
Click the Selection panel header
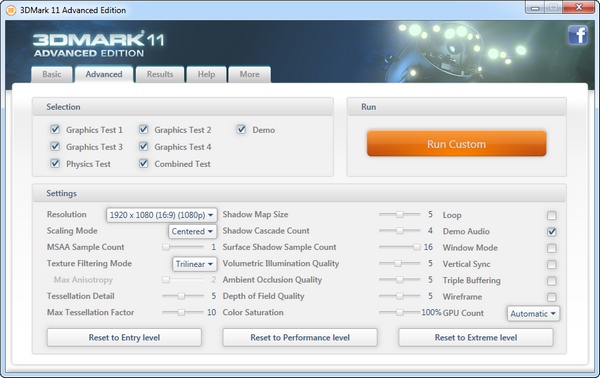[183, 107]
